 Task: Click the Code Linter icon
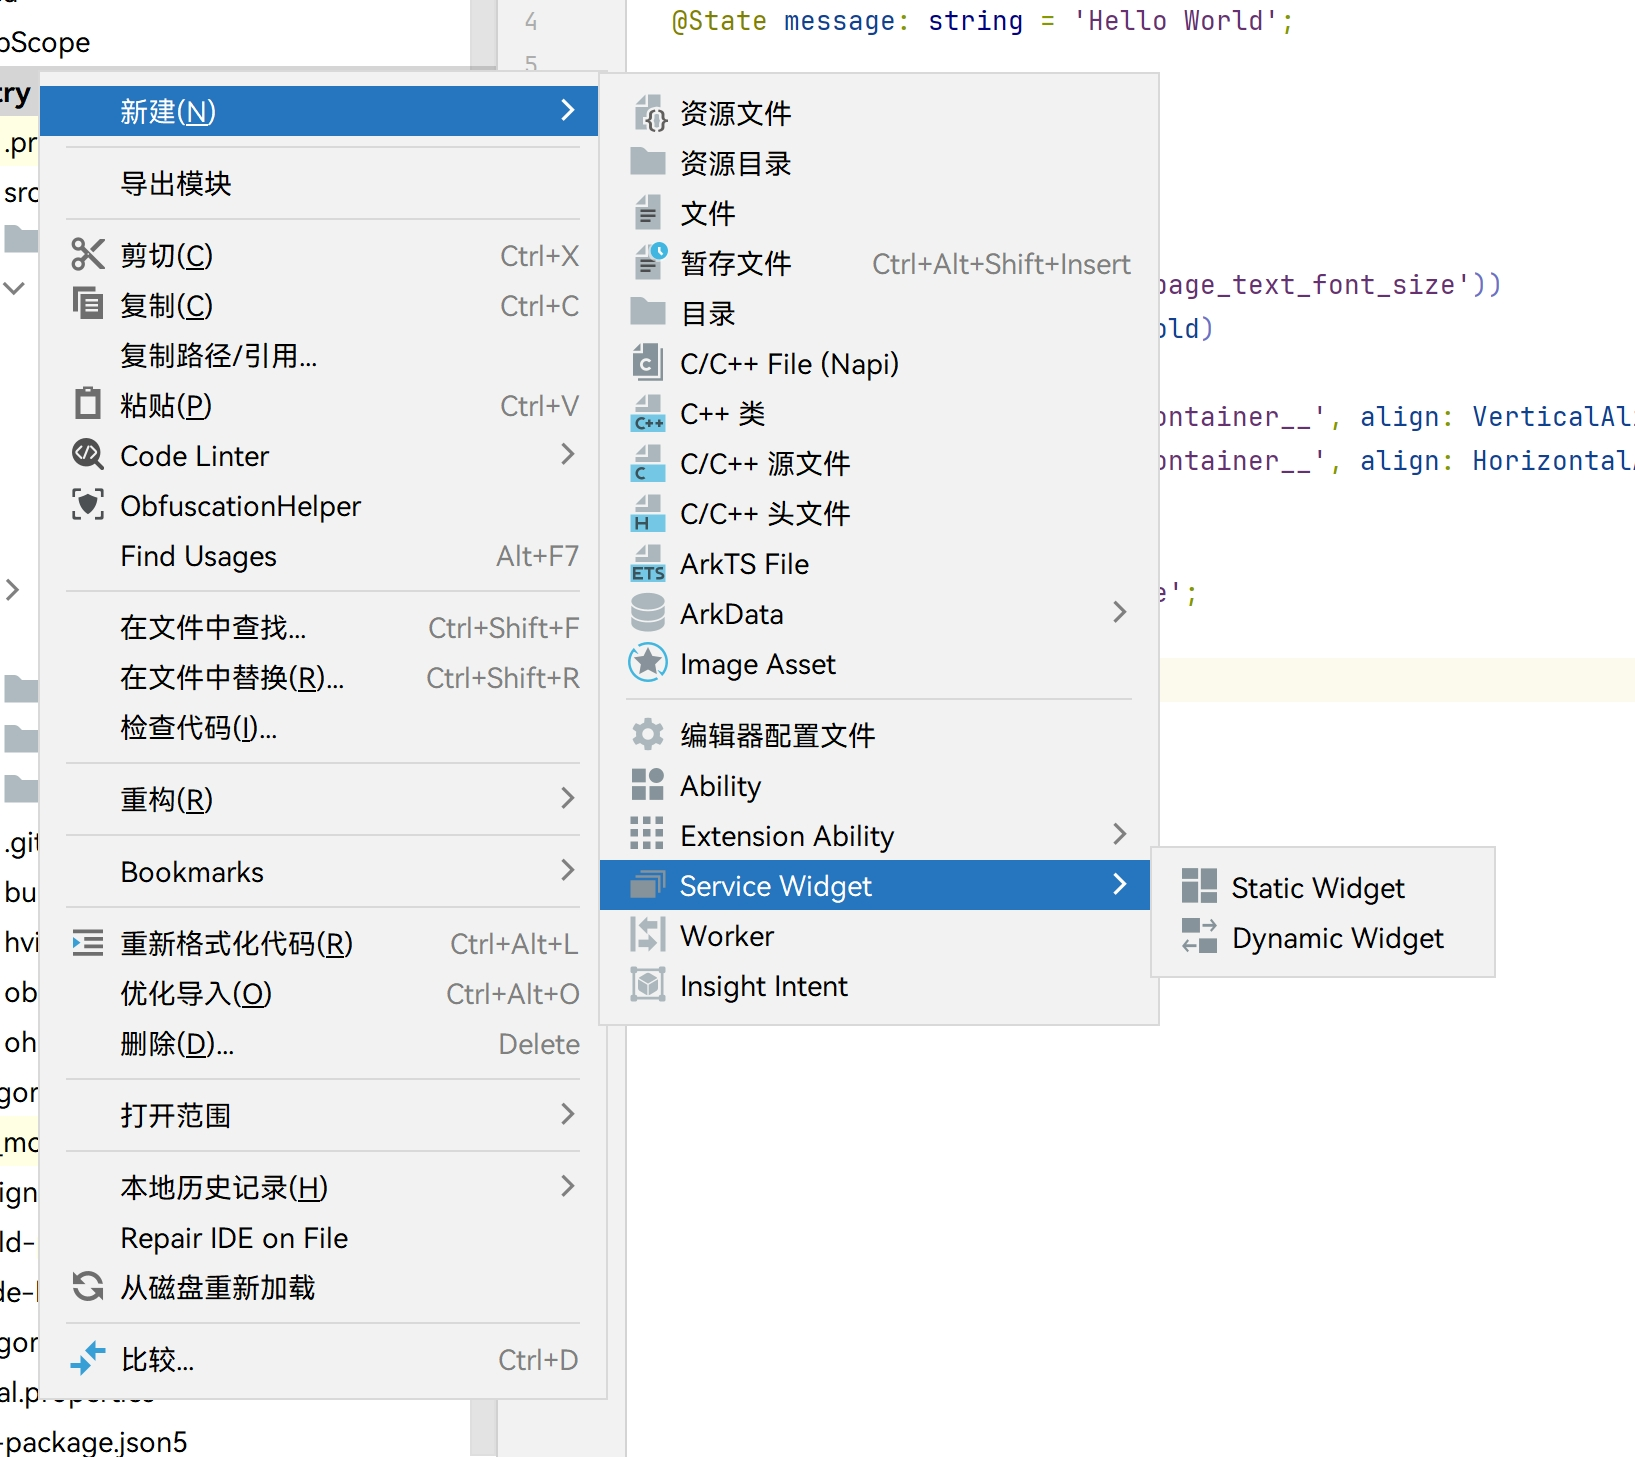point(88,455)
